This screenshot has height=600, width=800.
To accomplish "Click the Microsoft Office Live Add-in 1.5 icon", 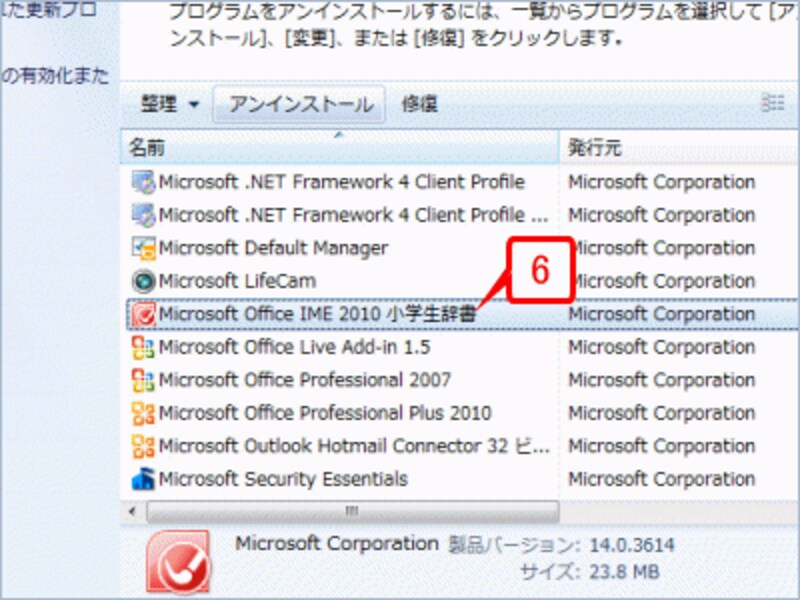I will [x=143, y=347].
